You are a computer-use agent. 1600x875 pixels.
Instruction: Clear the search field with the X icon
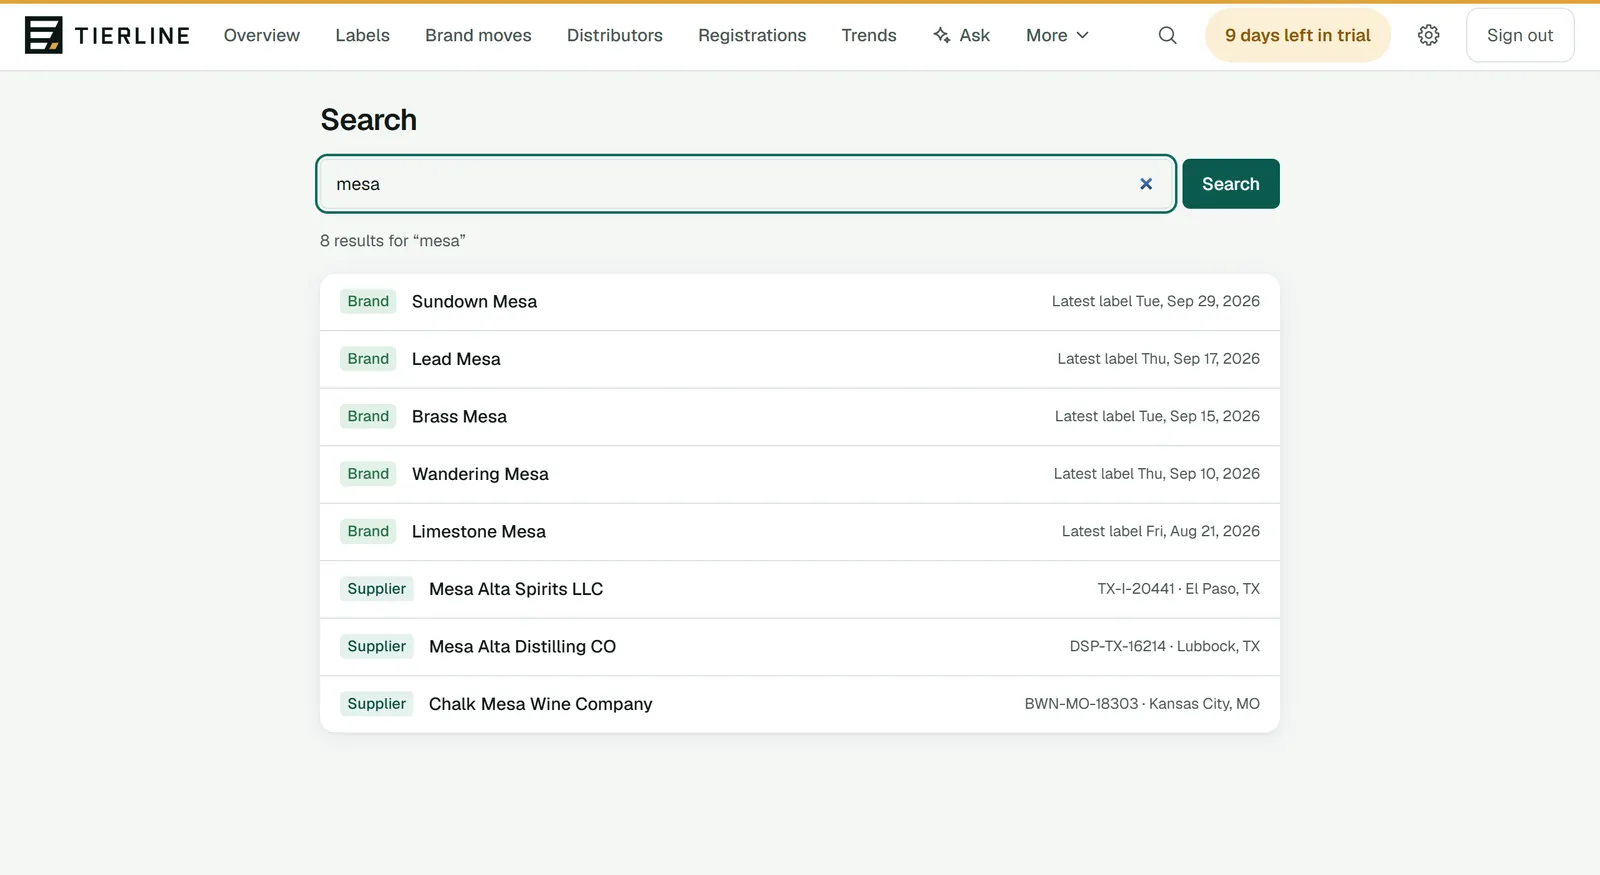[x=1146, y=184]
